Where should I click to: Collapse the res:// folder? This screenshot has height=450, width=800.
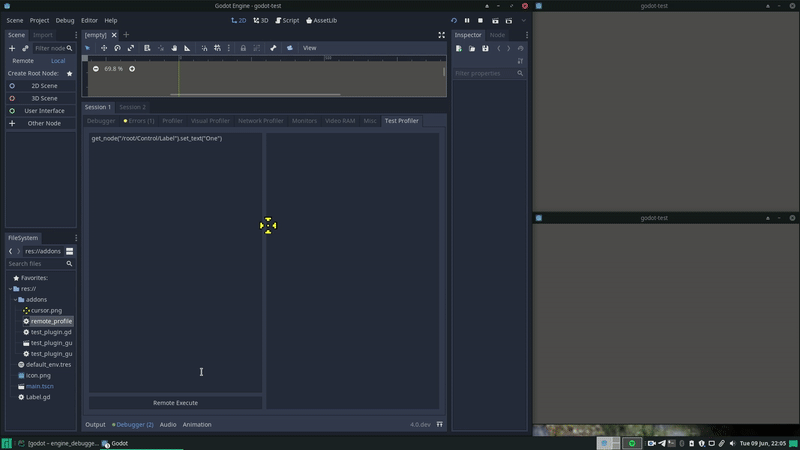11,289
